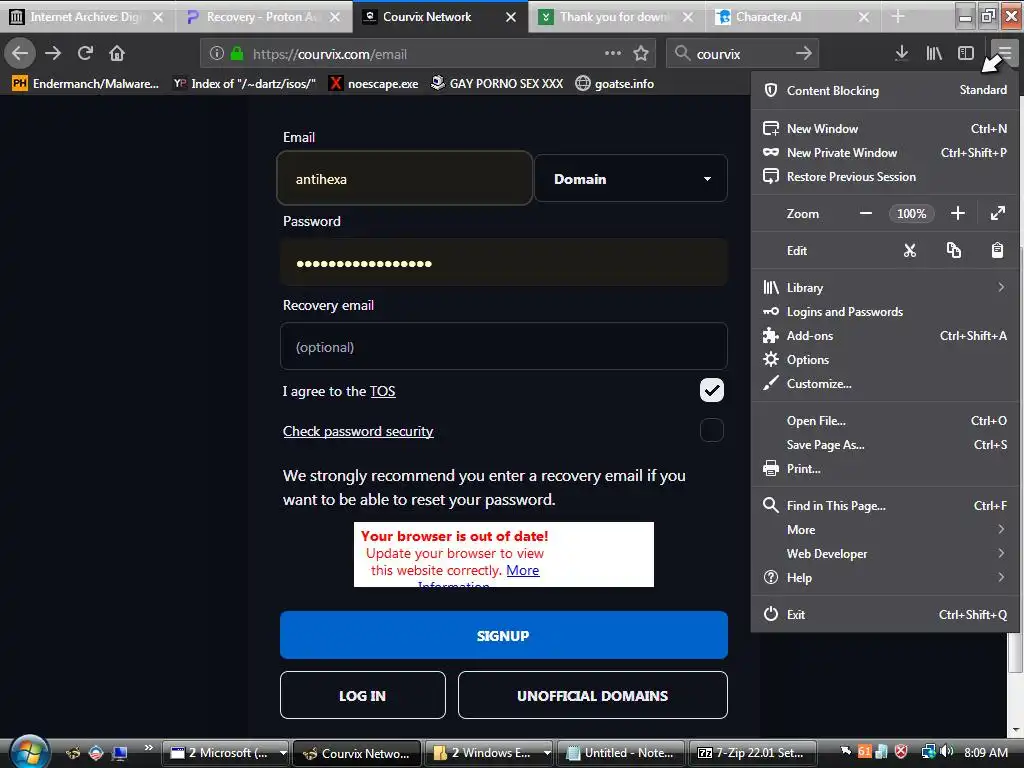Open the TOS link
Image resolution: width=1024 pixels, height=768 pixels.
tap(383, 391)
